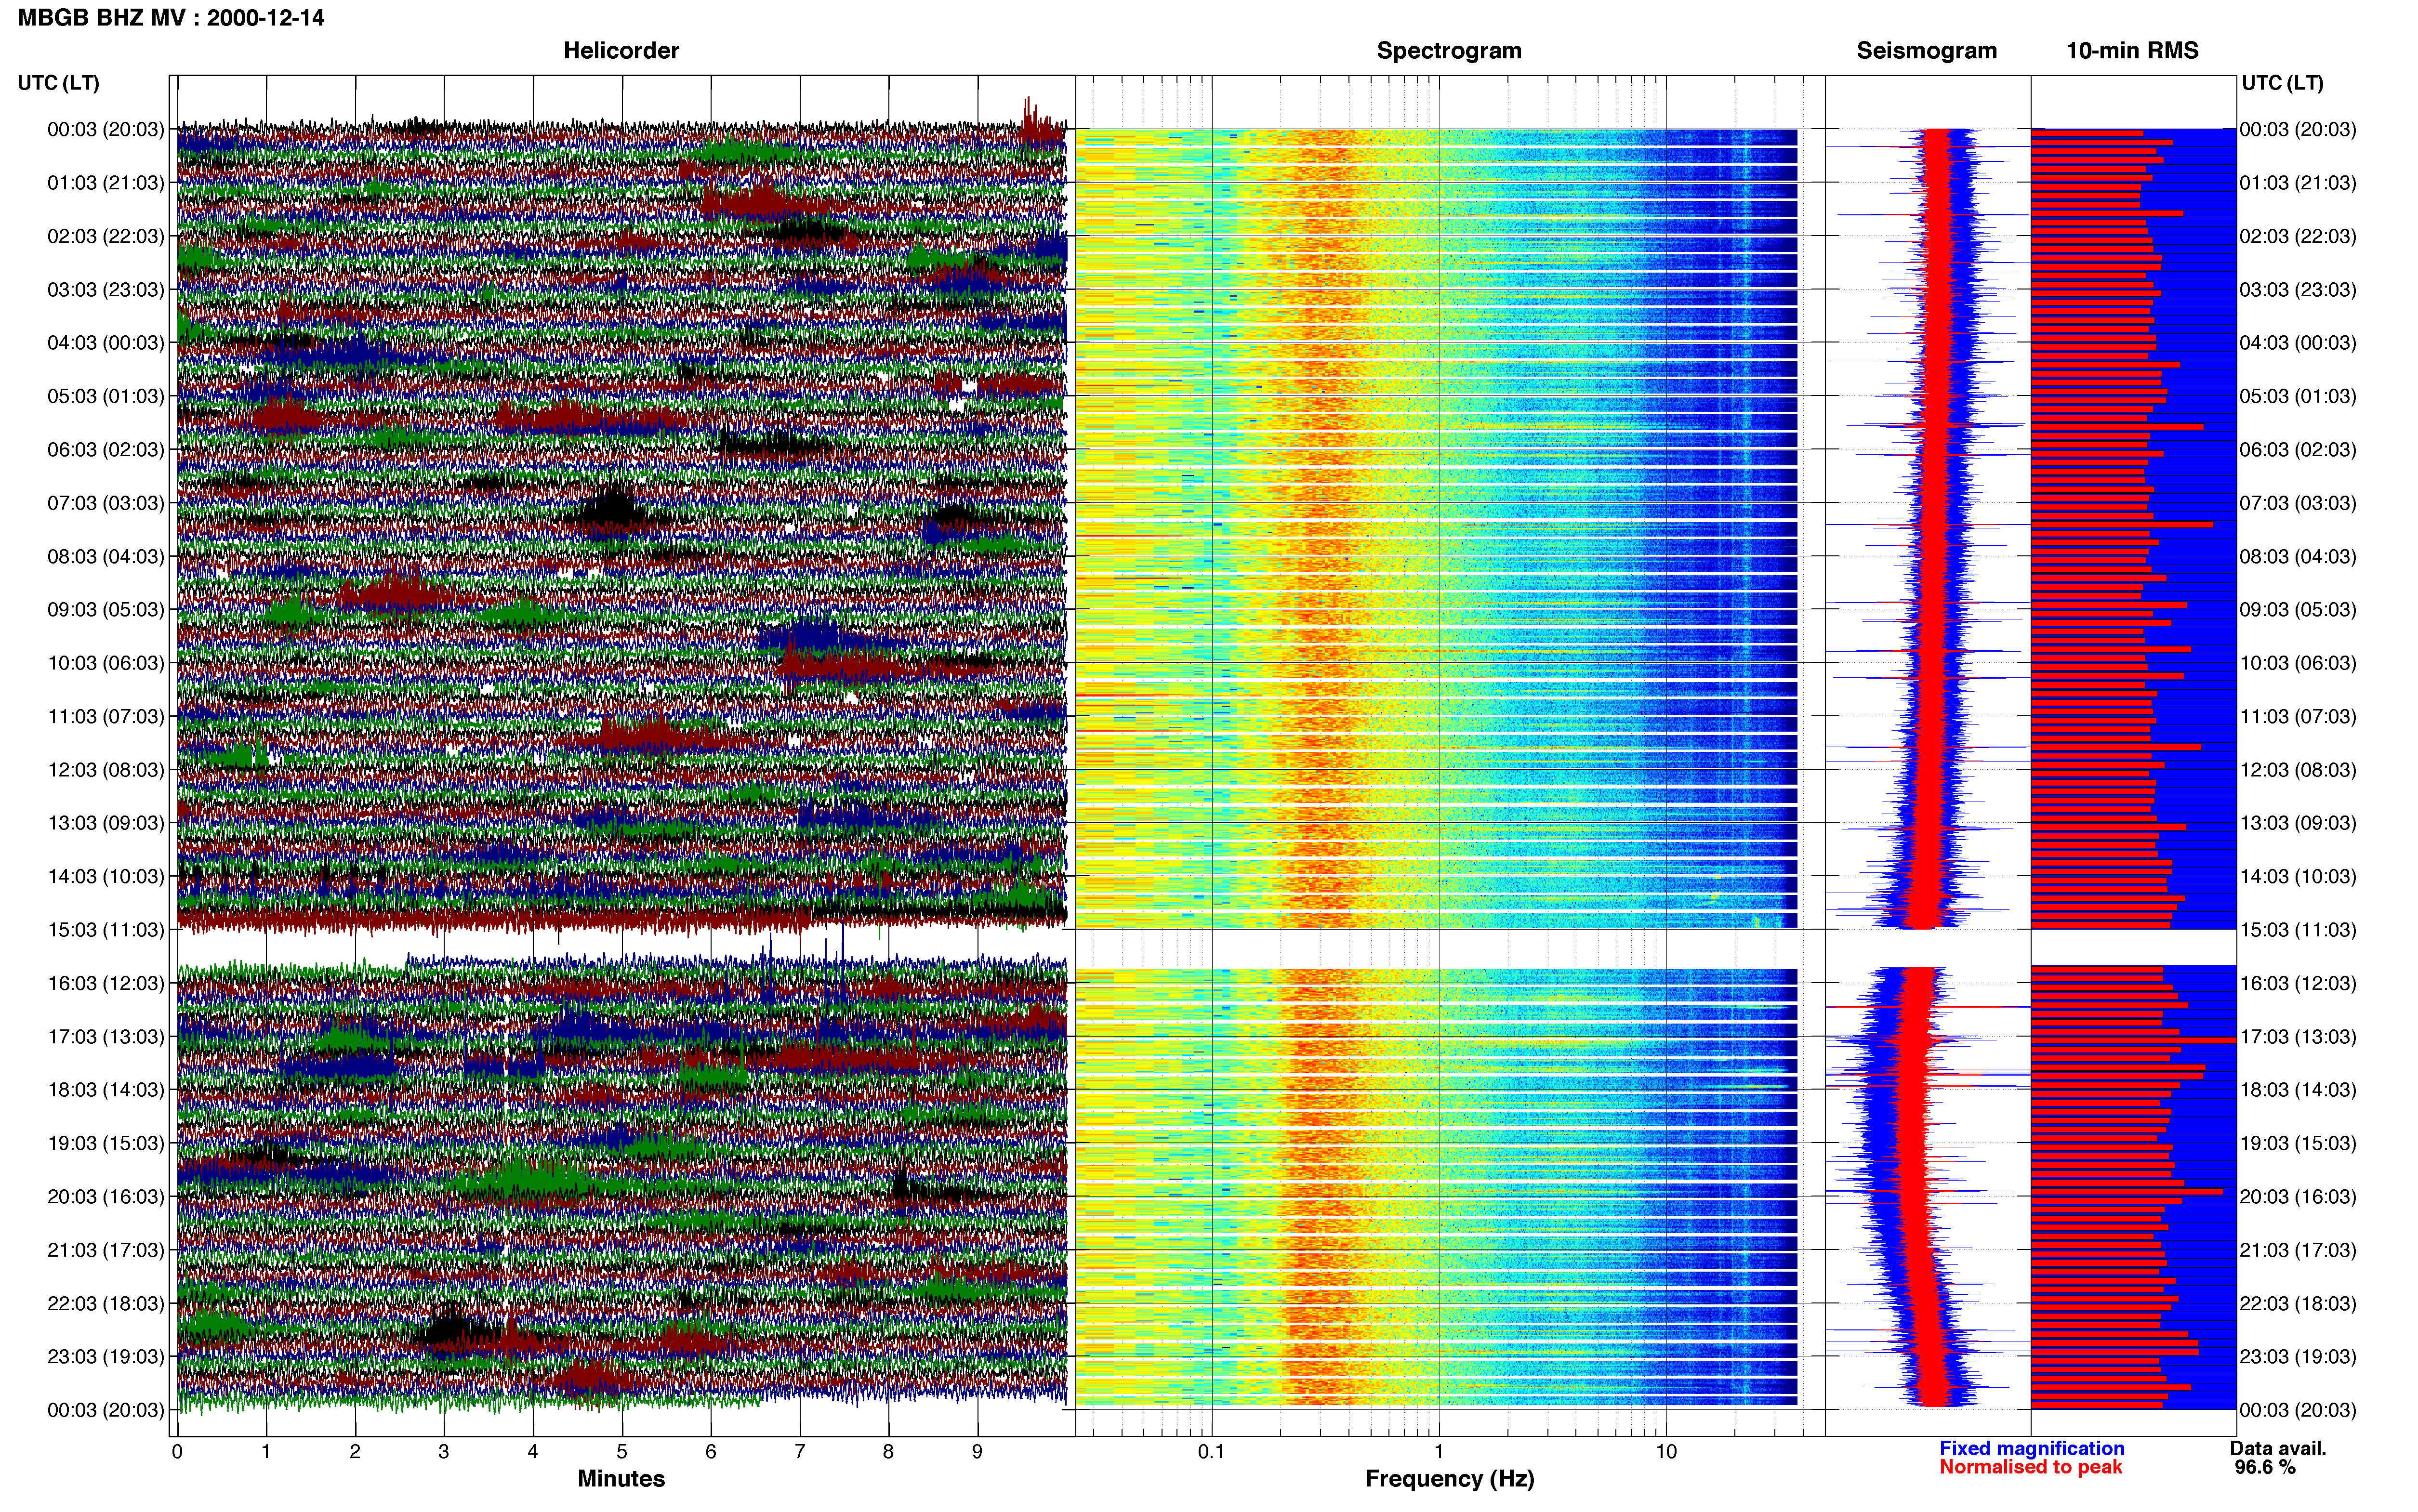Click the 'Helicorder' panel heading
This screenshot has width=2418, height=1512.
pyautogui.click(x=621, y=50)
